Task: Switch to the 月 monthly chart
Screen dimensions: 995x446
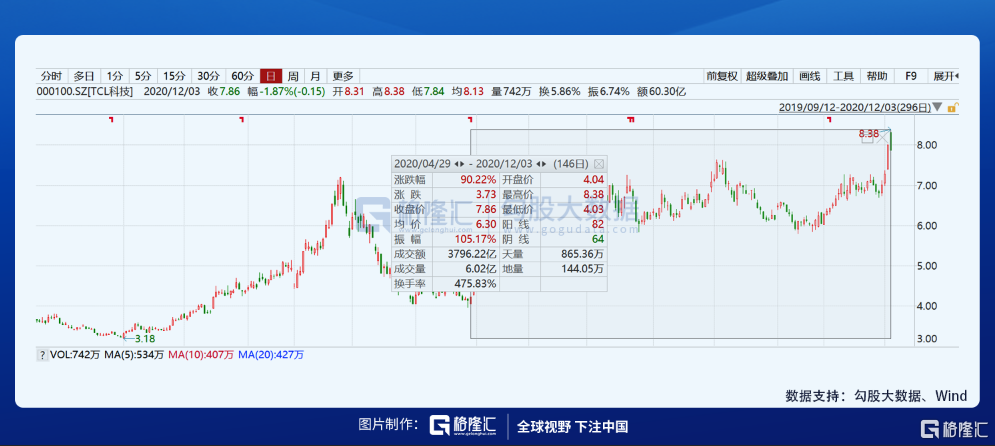Action: (315, 76)
